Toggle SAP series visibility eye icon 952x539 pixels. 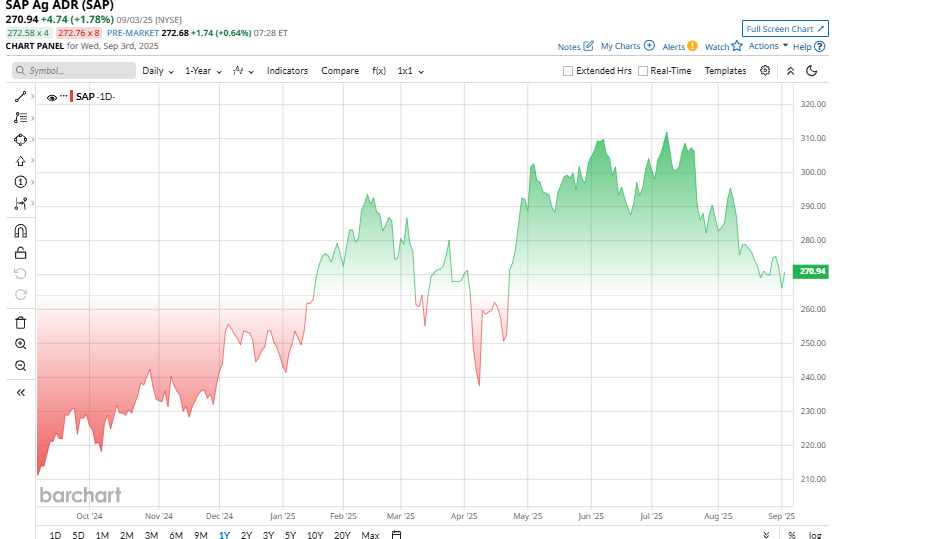52,97
